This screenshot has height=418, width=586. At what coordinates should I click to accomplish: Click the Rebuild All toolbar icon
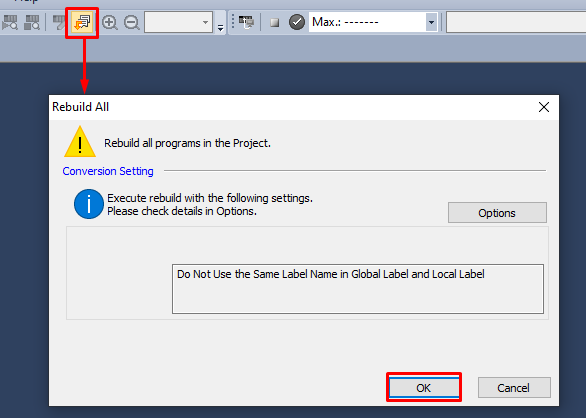pos(82,22)
